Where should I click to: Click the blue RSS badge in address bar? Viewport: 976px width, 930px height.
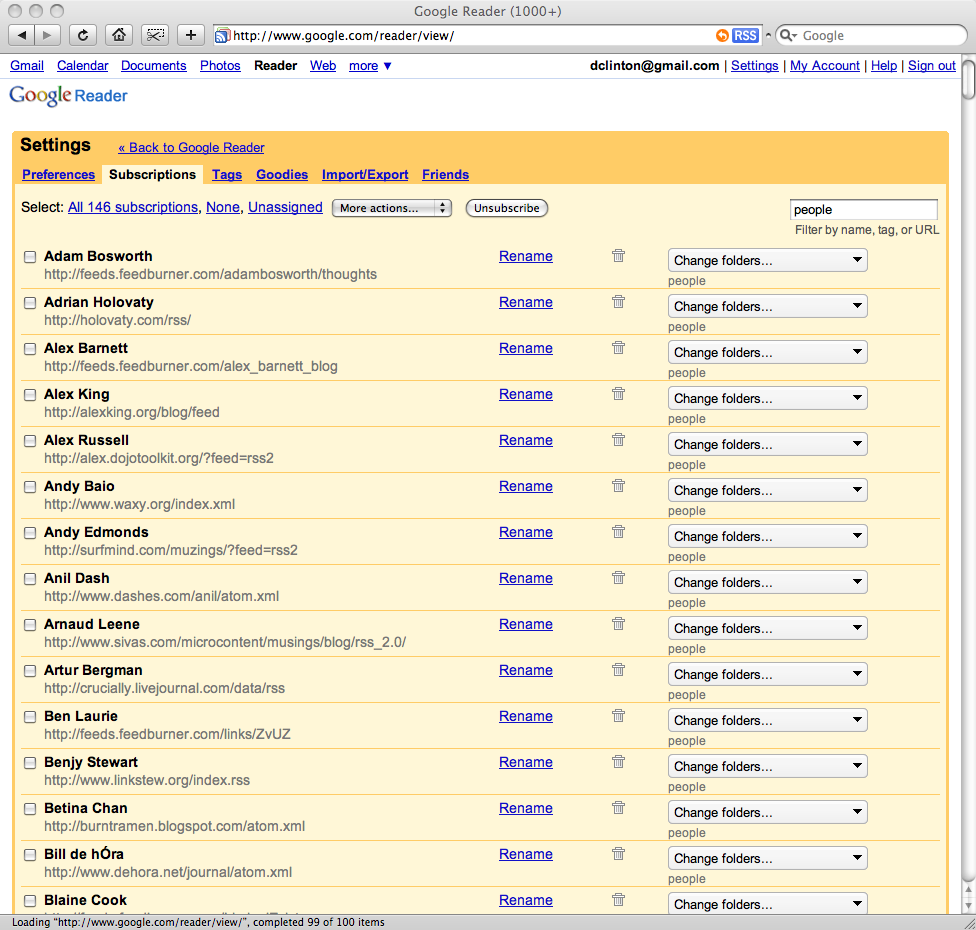click(x=745, y=35)
